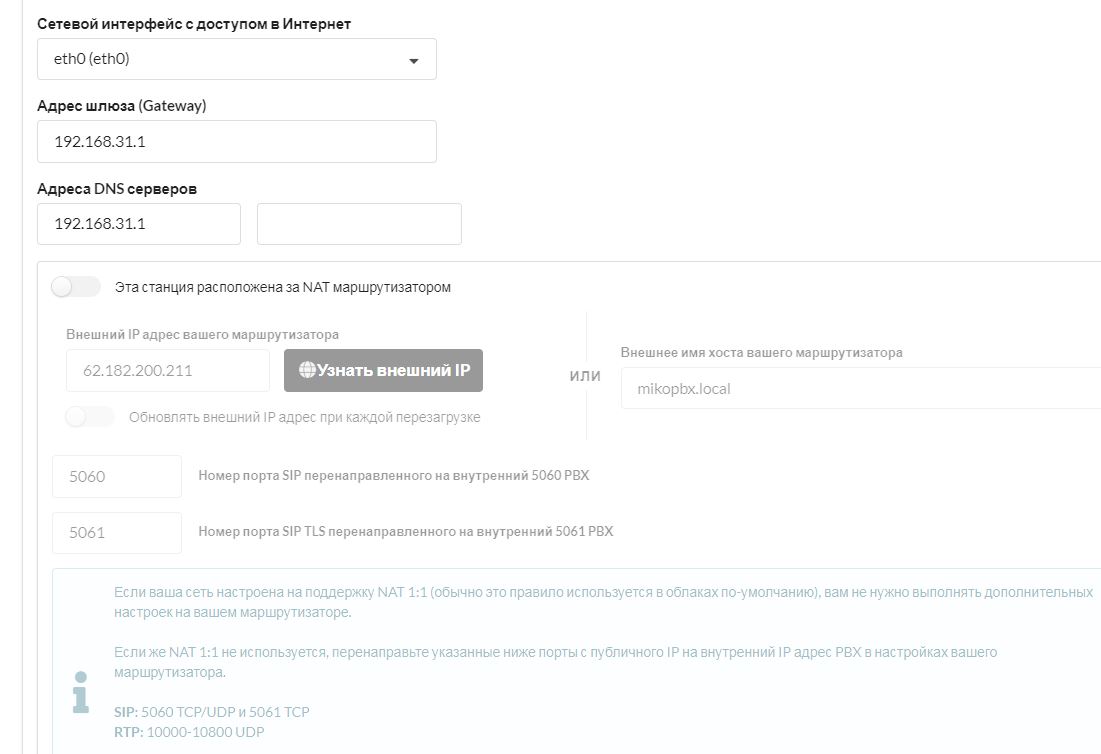Click the globe icon on the external IP button

coord(307,370)
